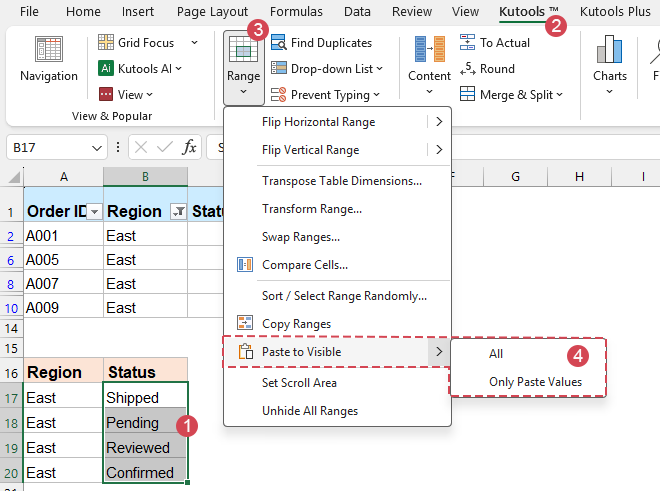Cancel the formula bar entry
Image resolution: width=660 pixels, height=491 pixels.
pos(141,147)
